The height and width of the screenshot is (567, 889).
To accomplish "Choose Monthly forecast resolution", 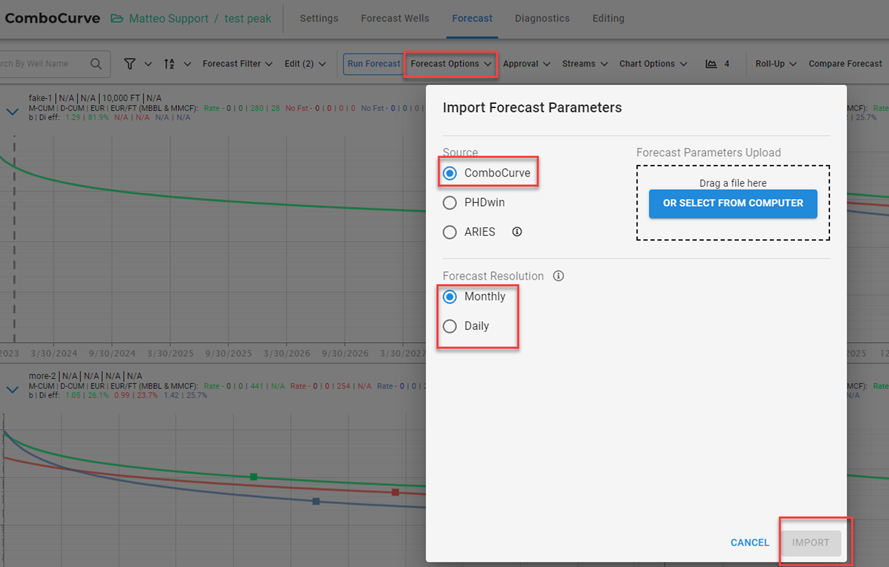I will pos(450,297).
